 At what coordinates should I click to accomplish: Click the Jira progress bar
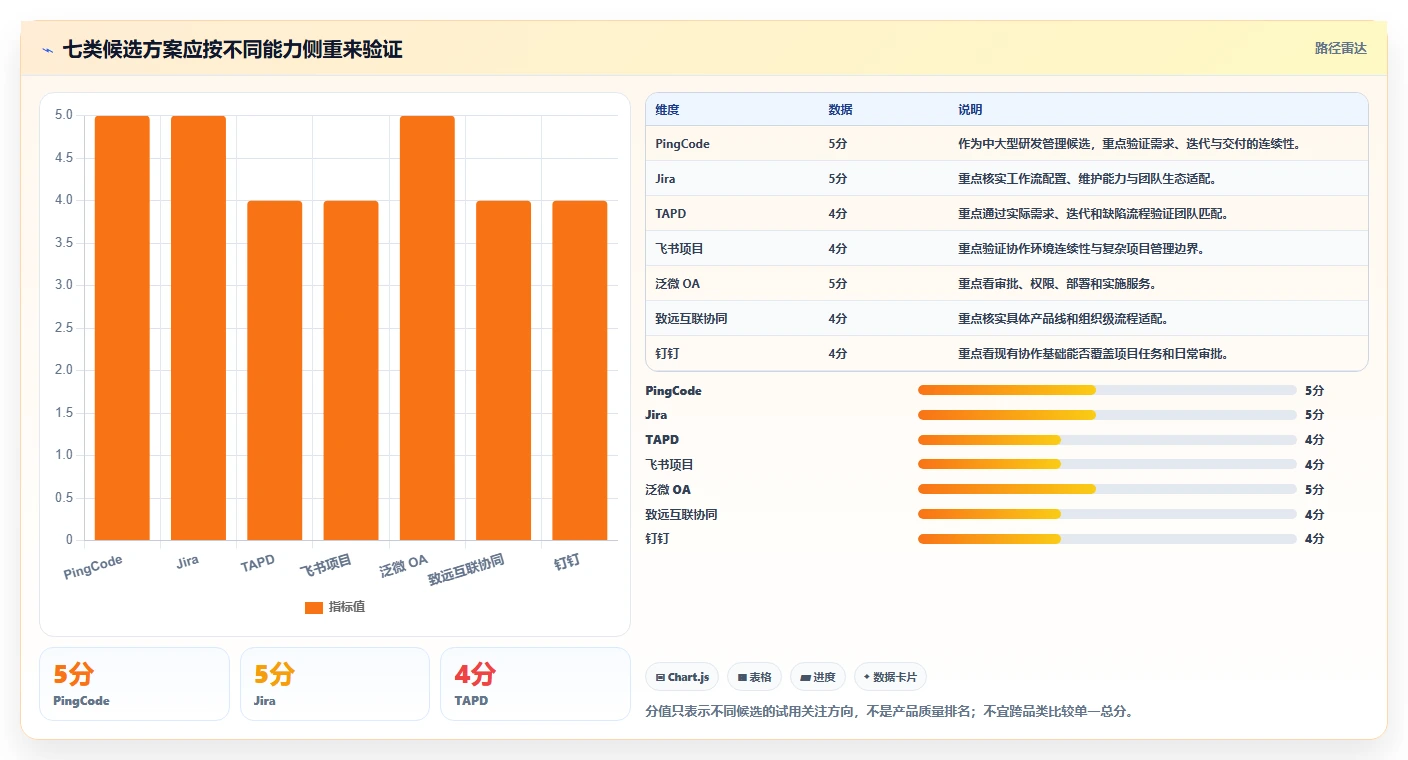pyautogui.click(x=1107, y=415)
